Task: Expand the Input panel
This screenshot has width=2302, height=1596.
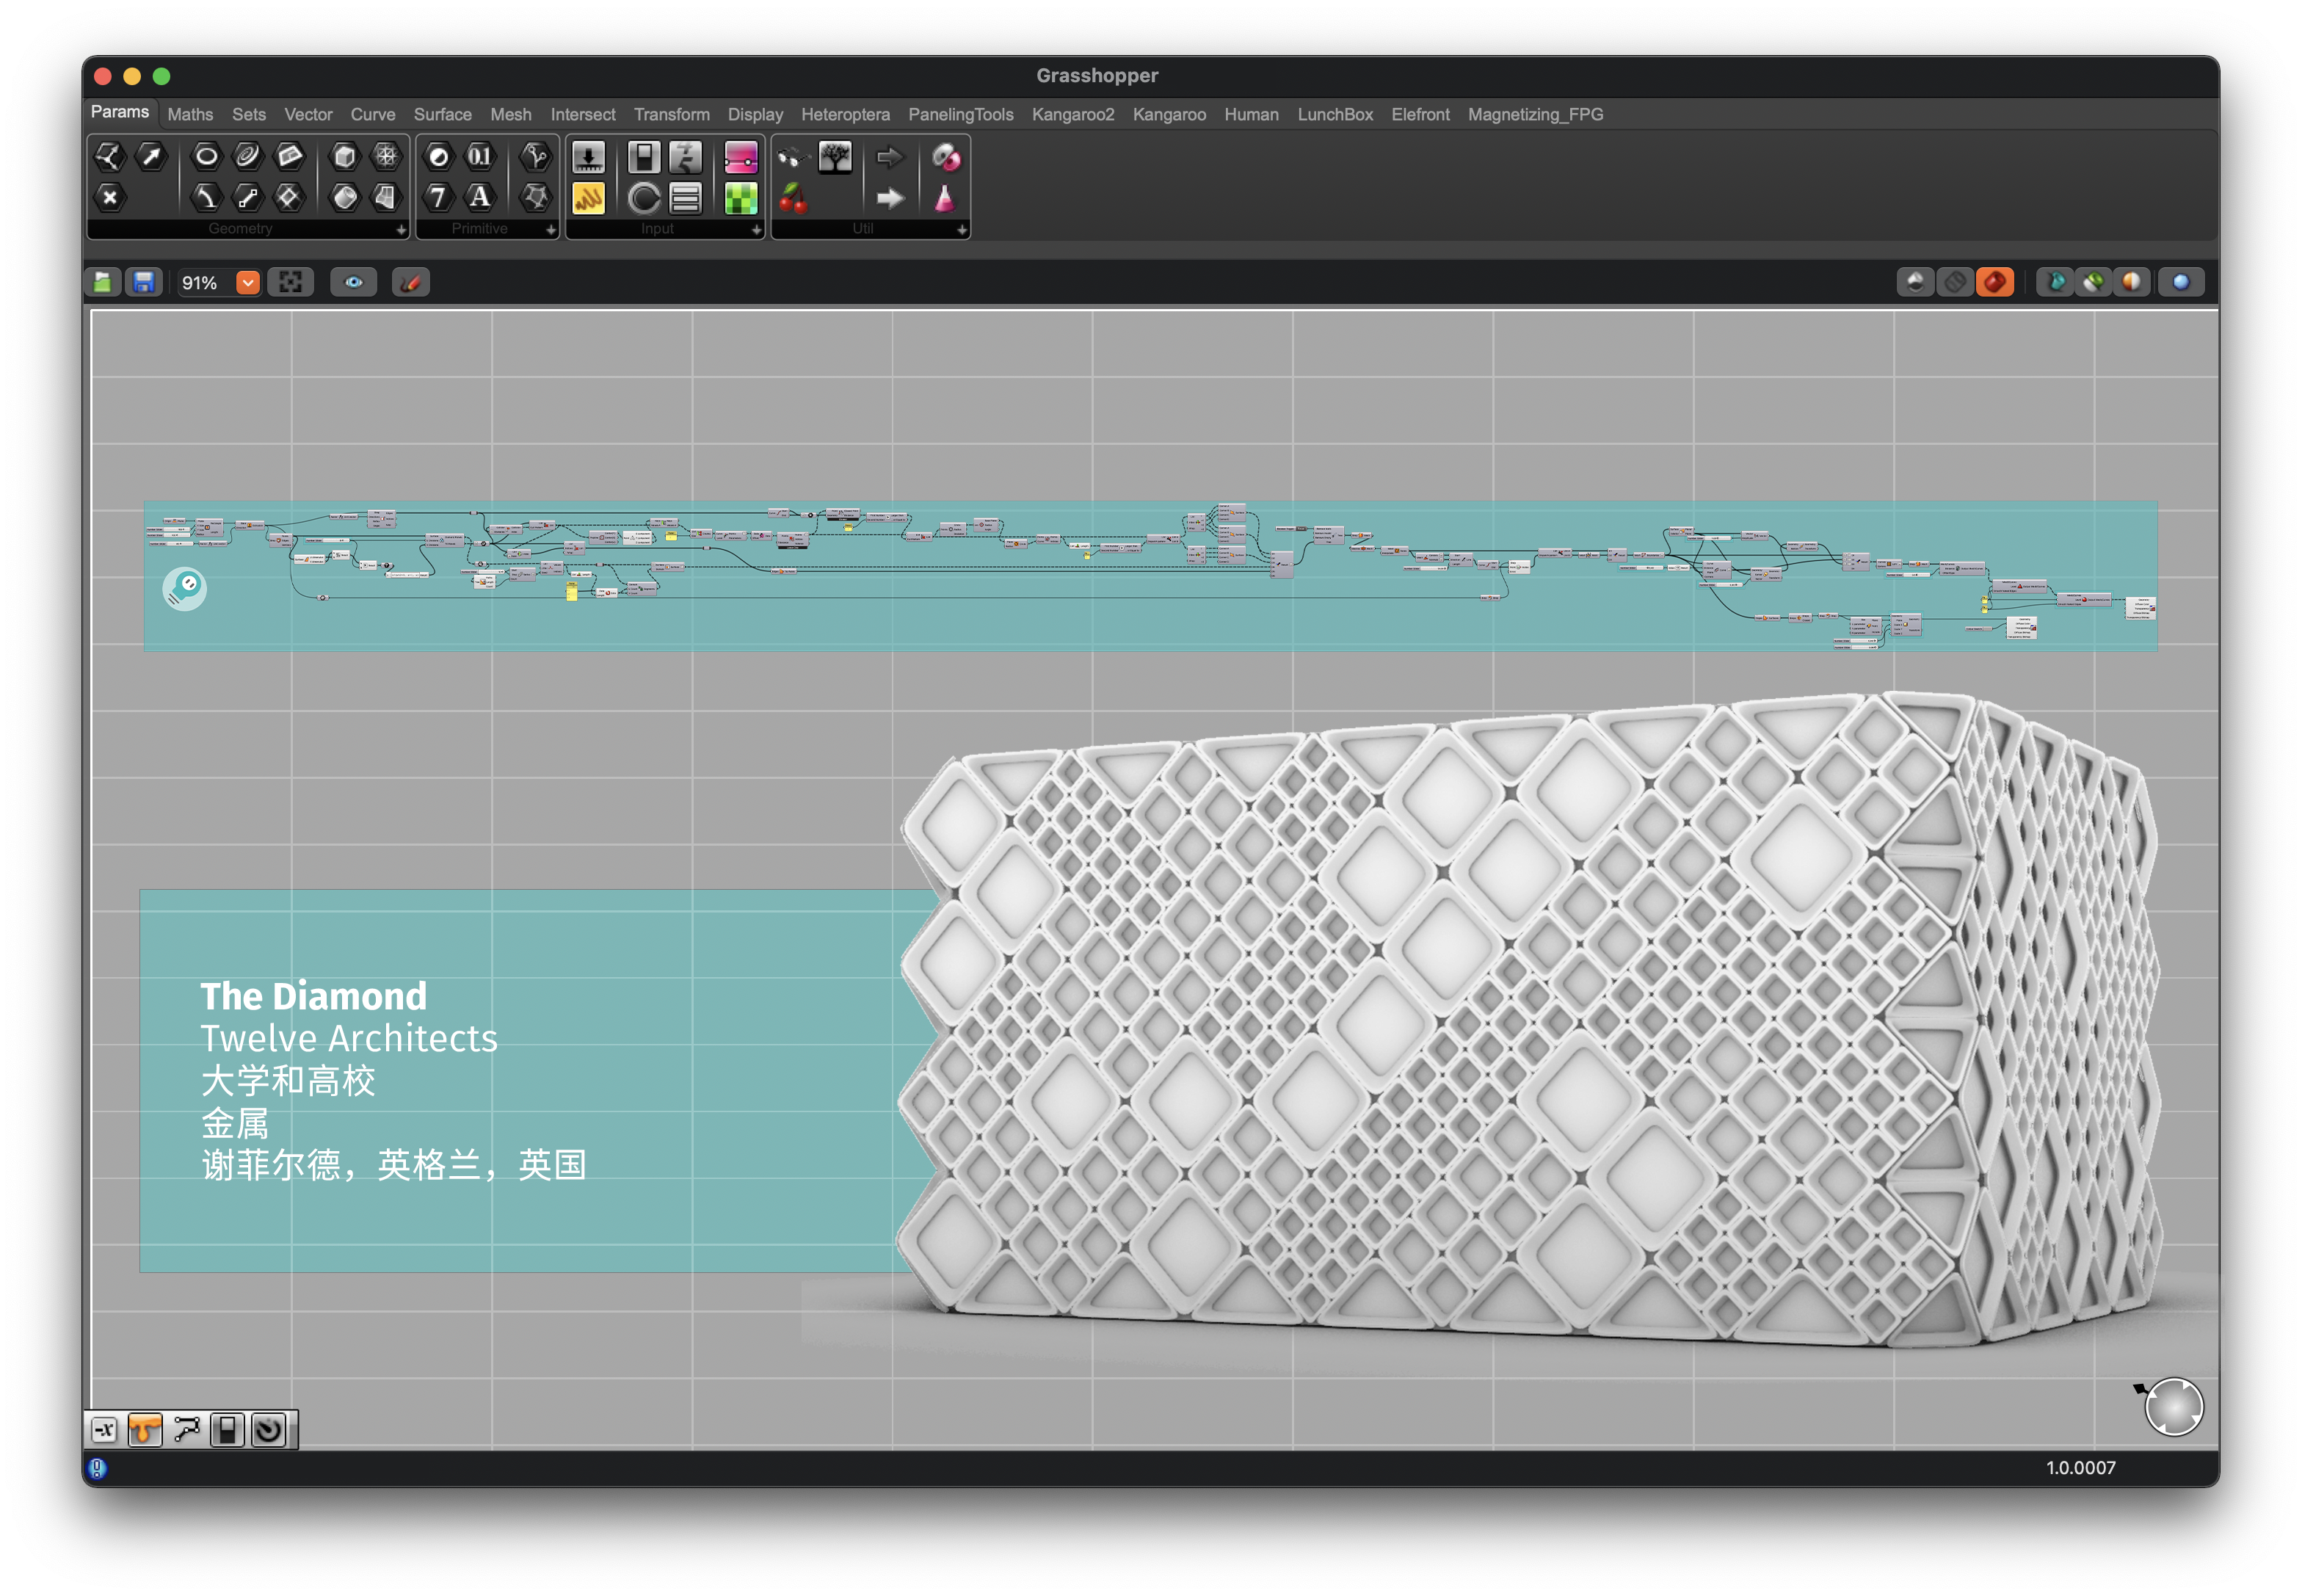Action: tap(756, 230)
